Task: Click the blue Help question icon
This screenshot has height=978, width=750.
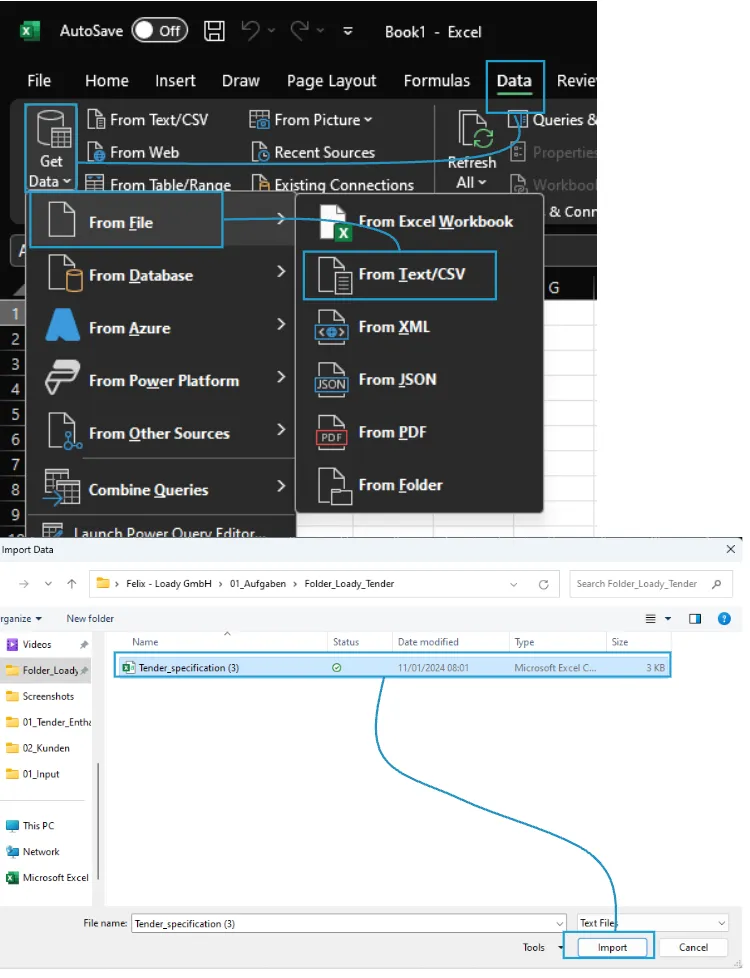Action: click(x=724, y=619)
